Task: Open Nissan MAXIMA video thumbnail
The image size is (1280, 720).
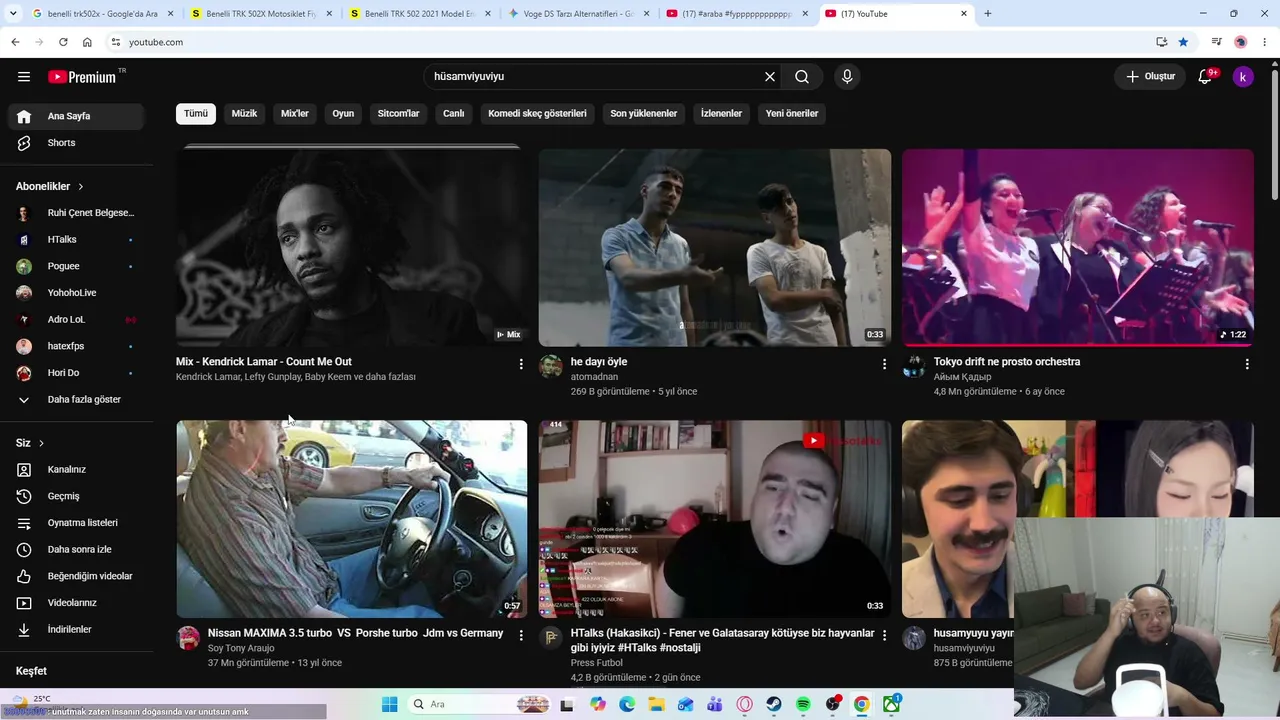Action: pos(352,519)
